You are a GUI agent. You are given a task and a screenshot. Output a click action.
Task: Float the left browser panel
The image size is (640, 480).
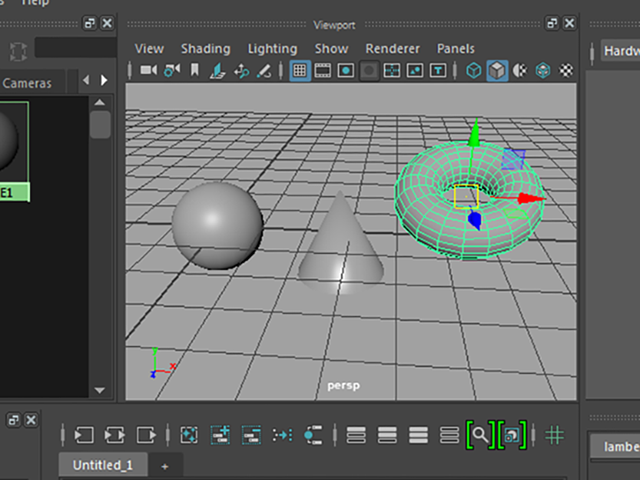point(89,23)
